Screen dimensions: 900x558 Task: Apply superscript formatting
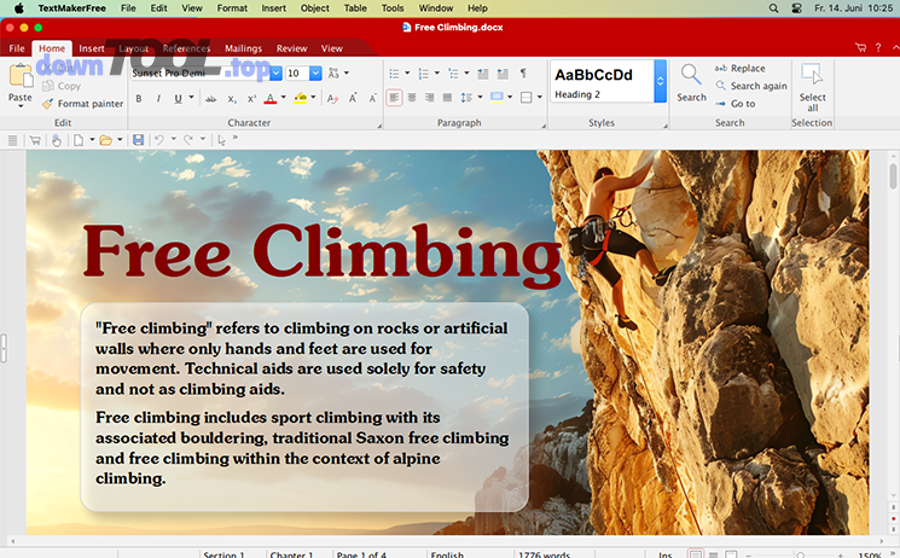tap(251, 99)
